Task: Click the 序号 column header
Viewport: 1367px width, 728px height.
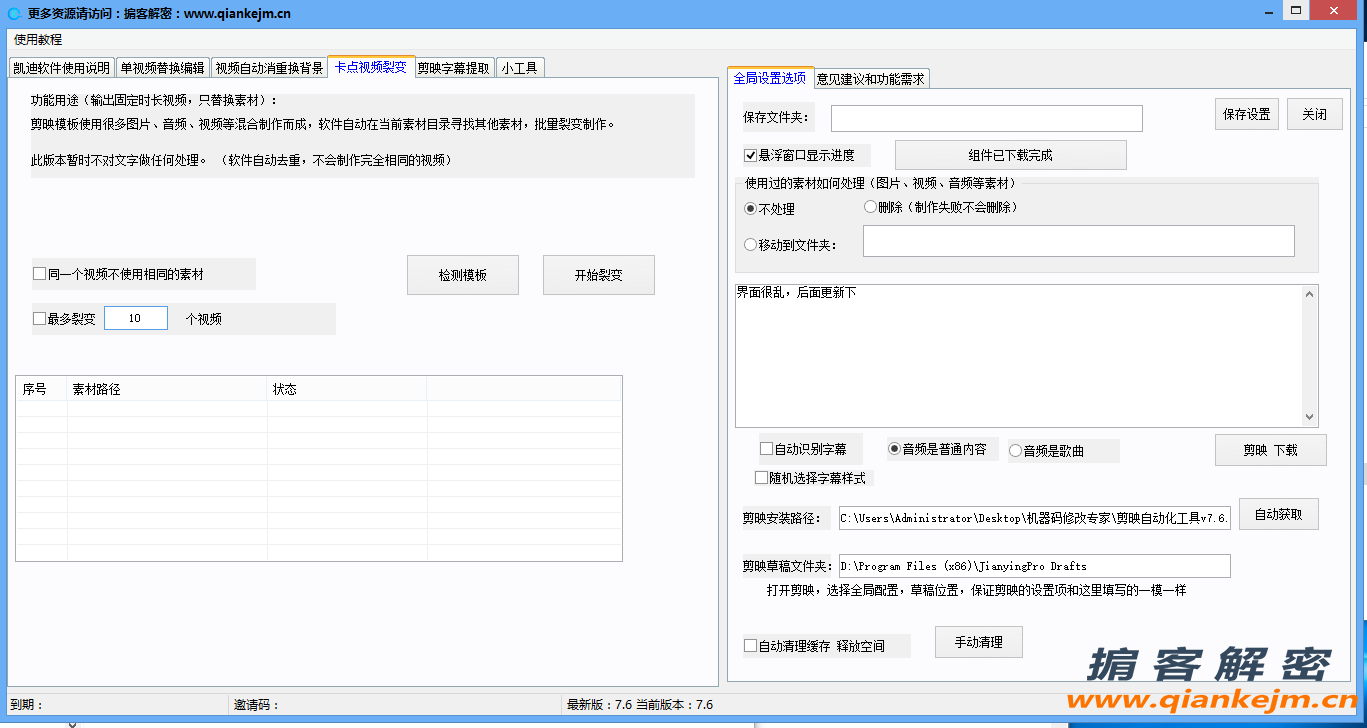Action: click(42, 389)
